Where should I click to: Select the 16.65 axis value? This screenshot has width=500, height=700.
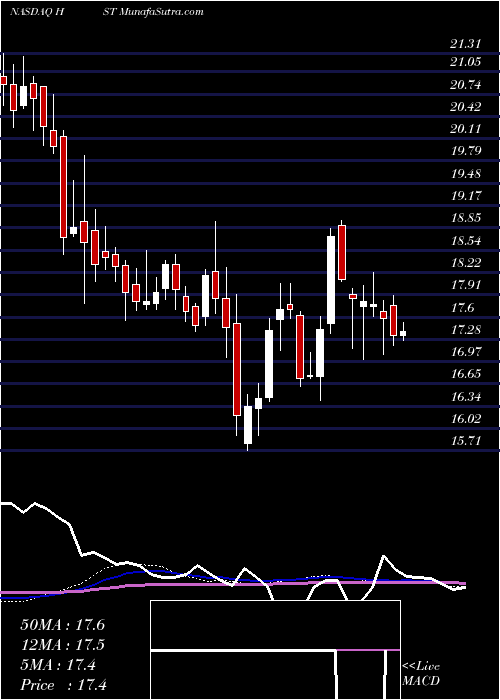465,373
